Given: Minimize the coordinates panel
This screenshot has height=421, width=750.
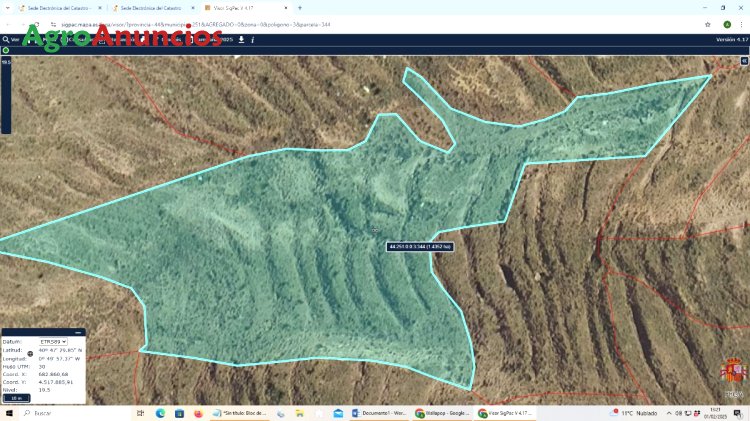Looking at the screenshot, I should click(78, 332).
